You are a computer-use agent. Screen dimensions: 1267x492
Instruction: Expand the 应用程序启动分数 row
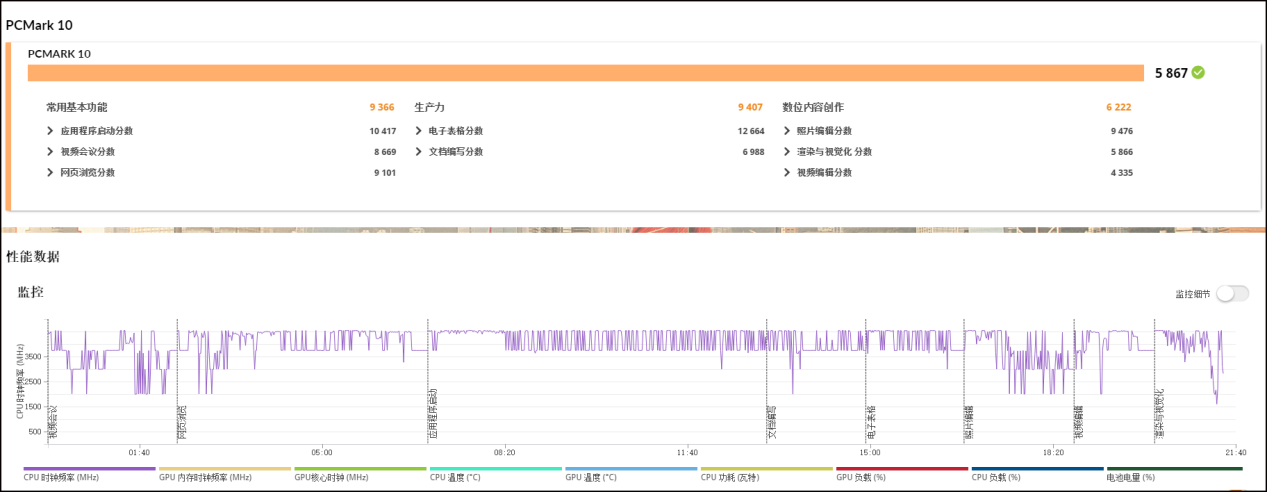[50, 131]
